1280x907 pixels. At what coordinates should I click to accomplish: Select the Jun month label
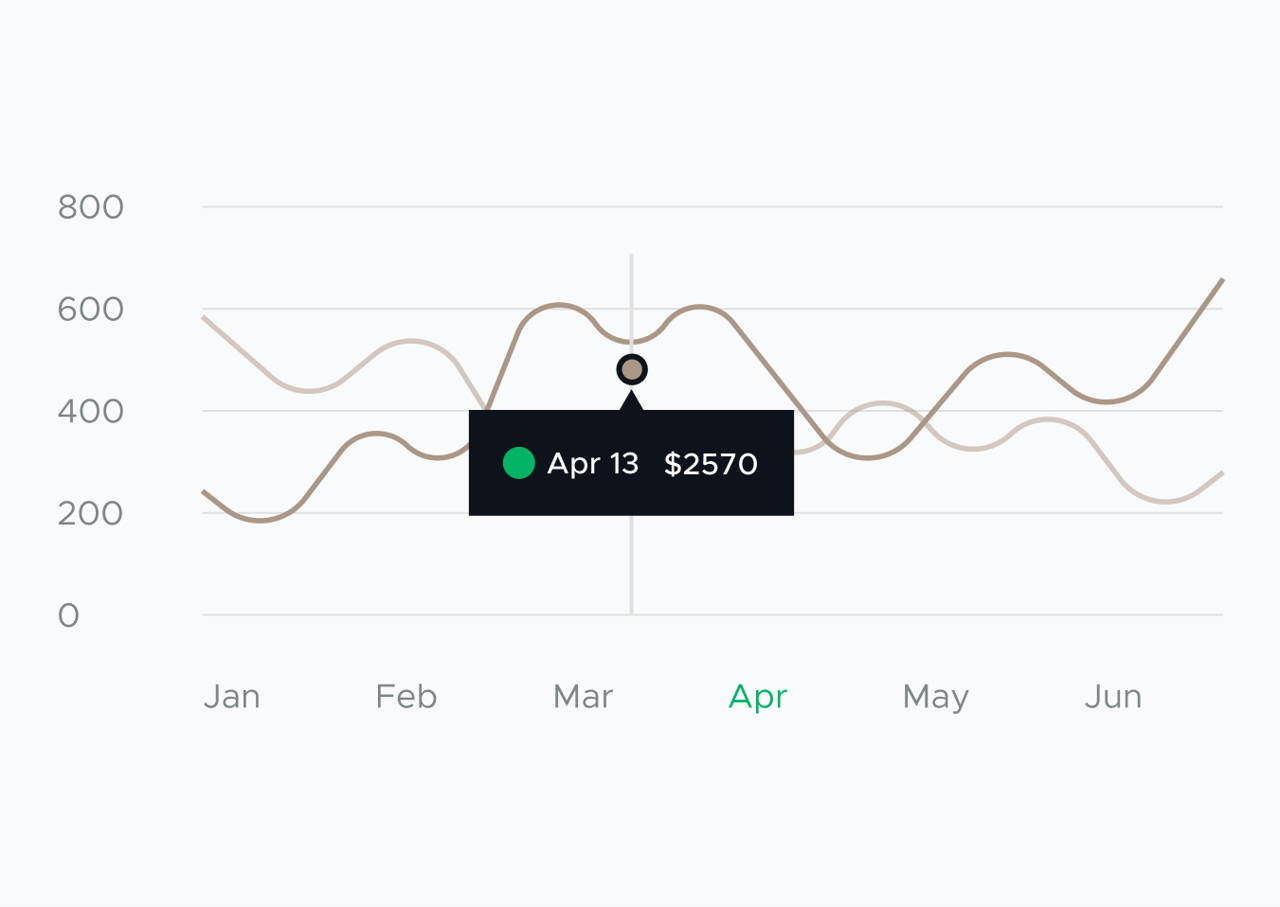1113,696
